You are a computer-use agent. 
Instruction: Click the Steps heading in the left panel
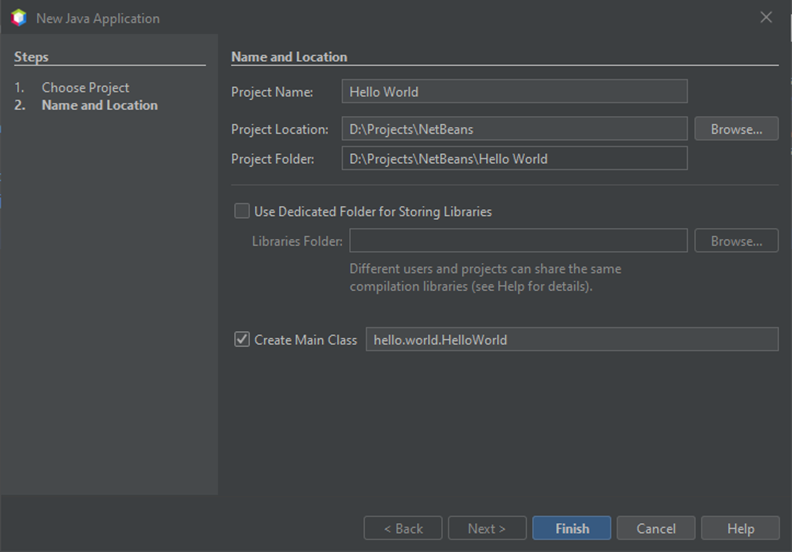click(x=31, y=57)
